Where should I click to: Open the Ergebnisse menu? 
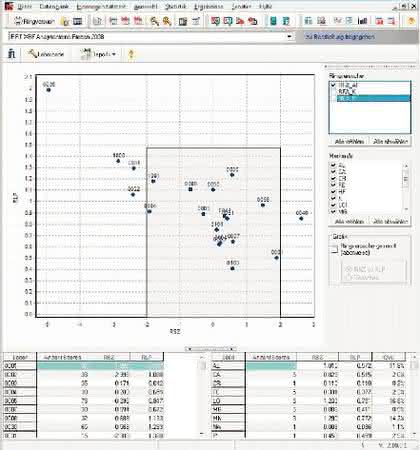click(208, 7)
